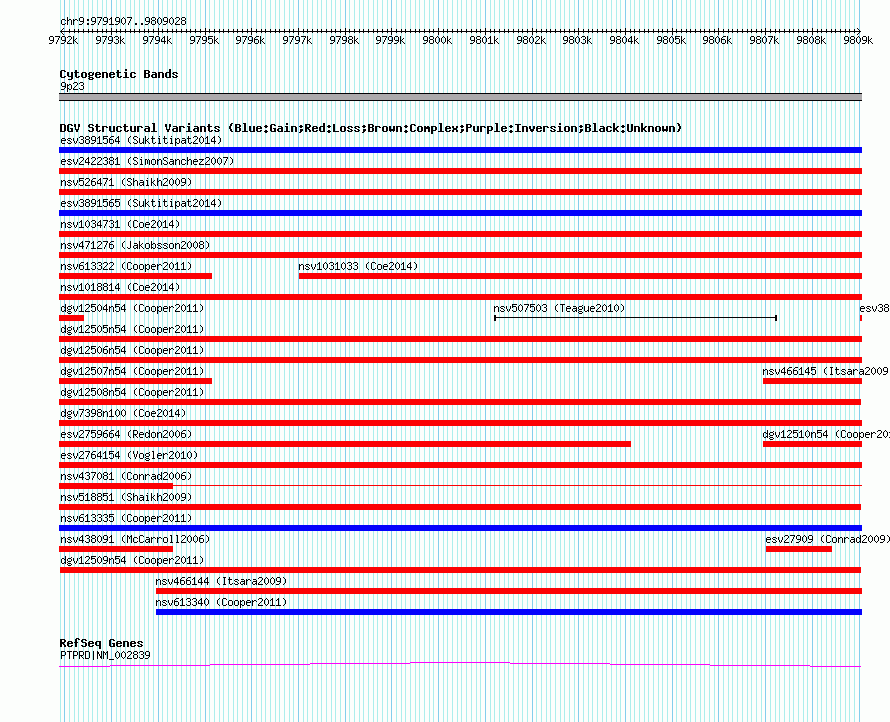Click the magenta PTPRD gene line
Image resolution: width=890 pixels, height=722 pixels.
tap(460, 664)
